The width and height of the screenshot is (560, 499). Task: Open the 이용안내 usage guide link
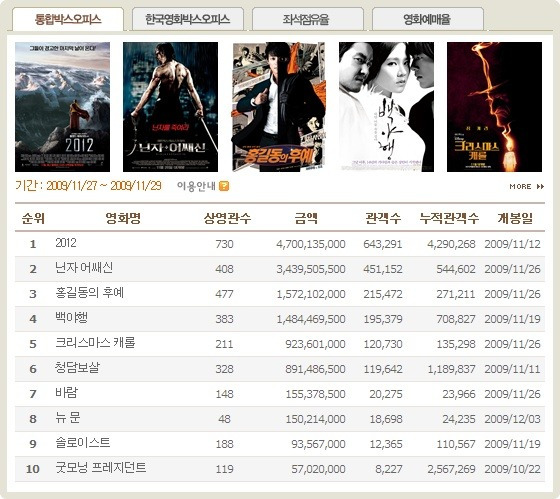coord(196,186)
